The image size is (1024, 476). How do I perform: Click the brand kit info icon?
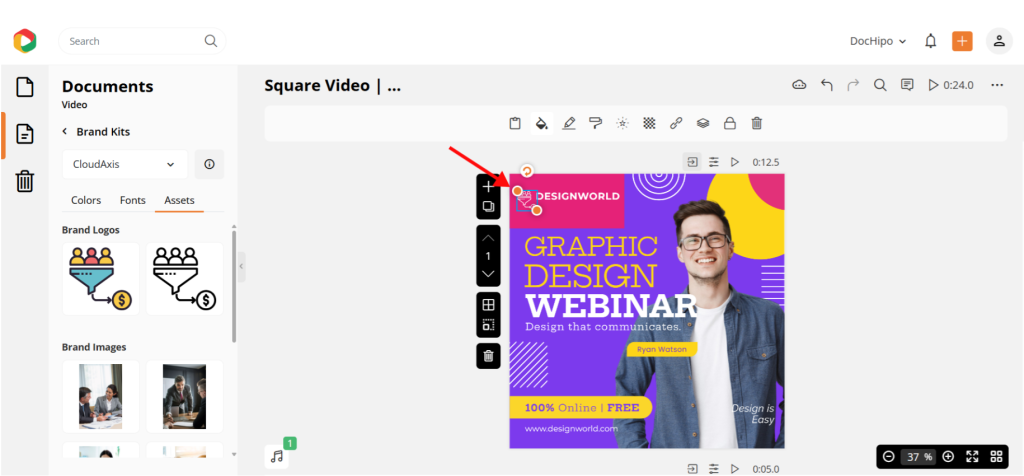210,165
